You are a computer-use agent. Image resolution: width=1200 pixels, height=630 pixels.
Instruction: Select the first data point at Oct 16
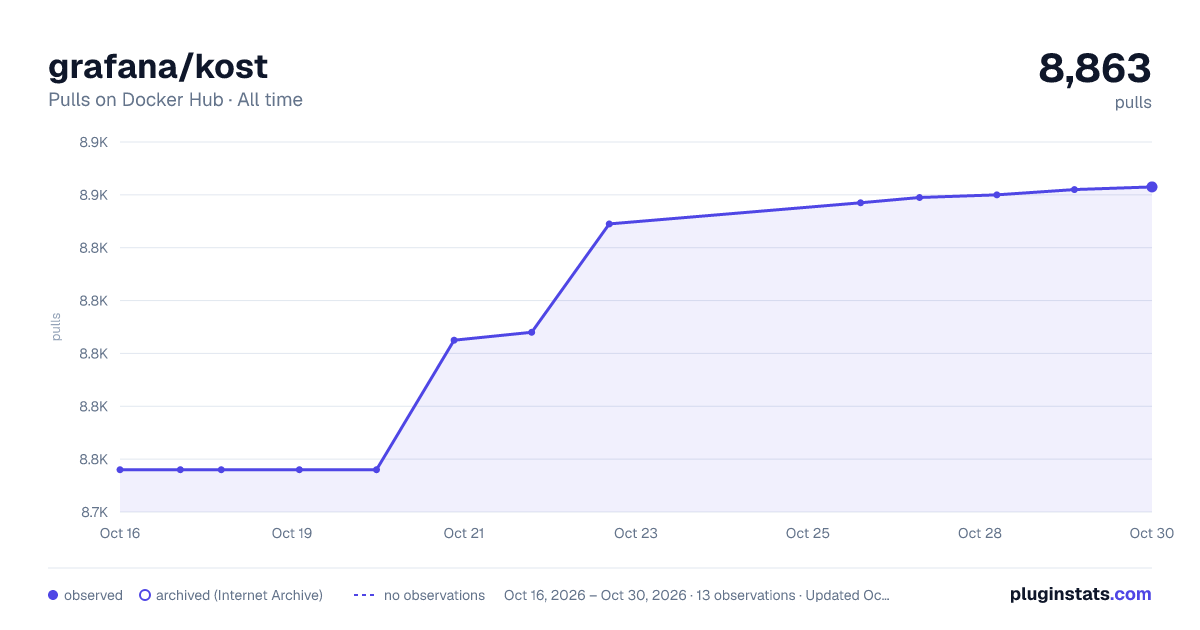[119, 469]
